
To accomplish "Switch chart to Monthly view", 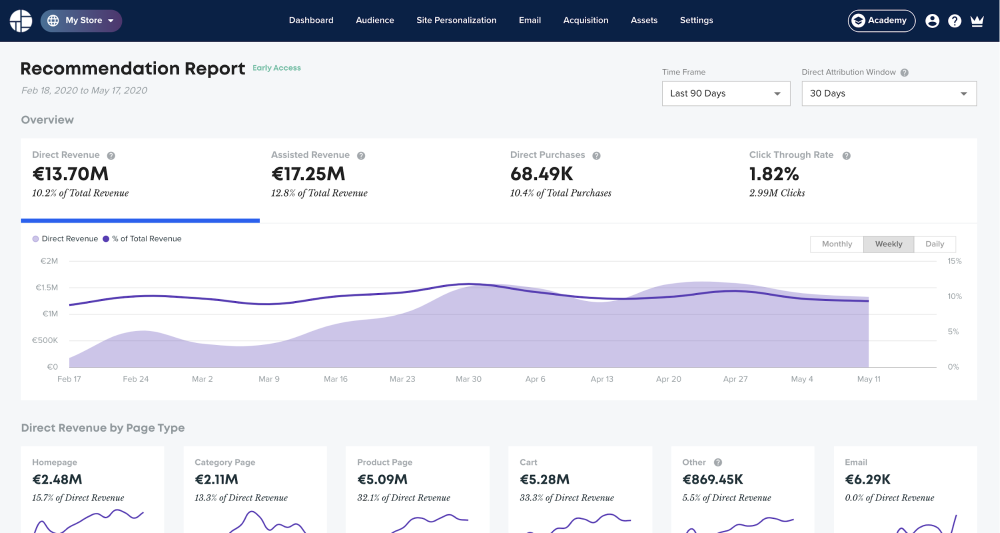I will [837, 244].
